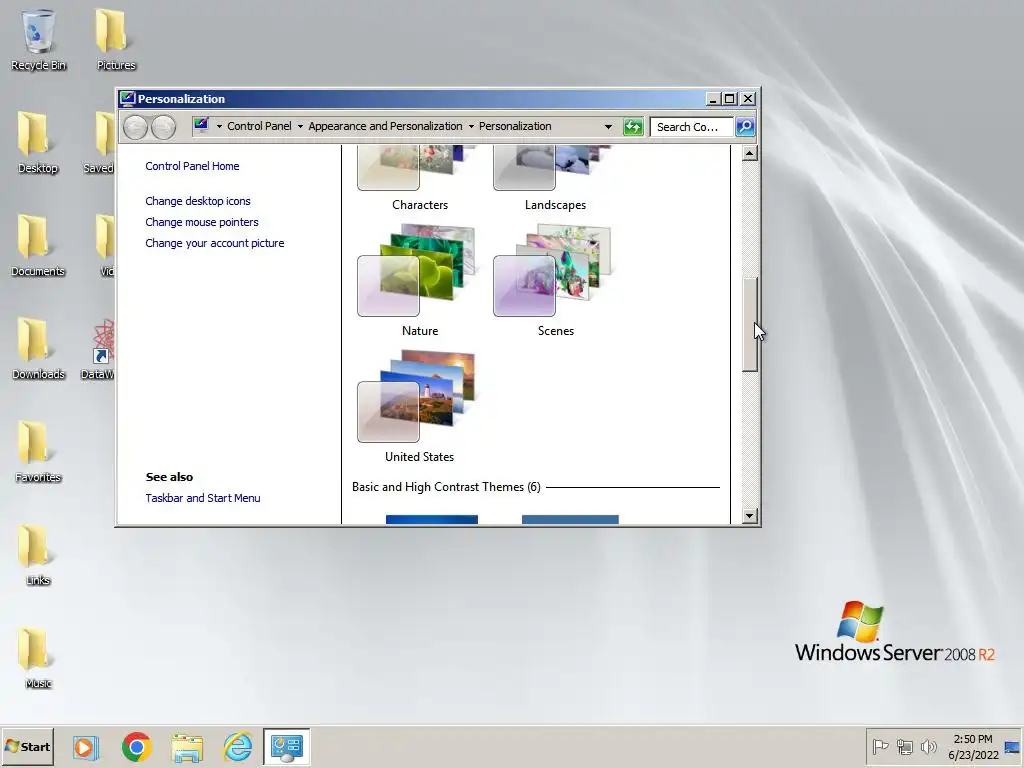The image size is (1024, 768).
Task: Click scrollbar down arrow in theme list
Action: pos(750,516)
